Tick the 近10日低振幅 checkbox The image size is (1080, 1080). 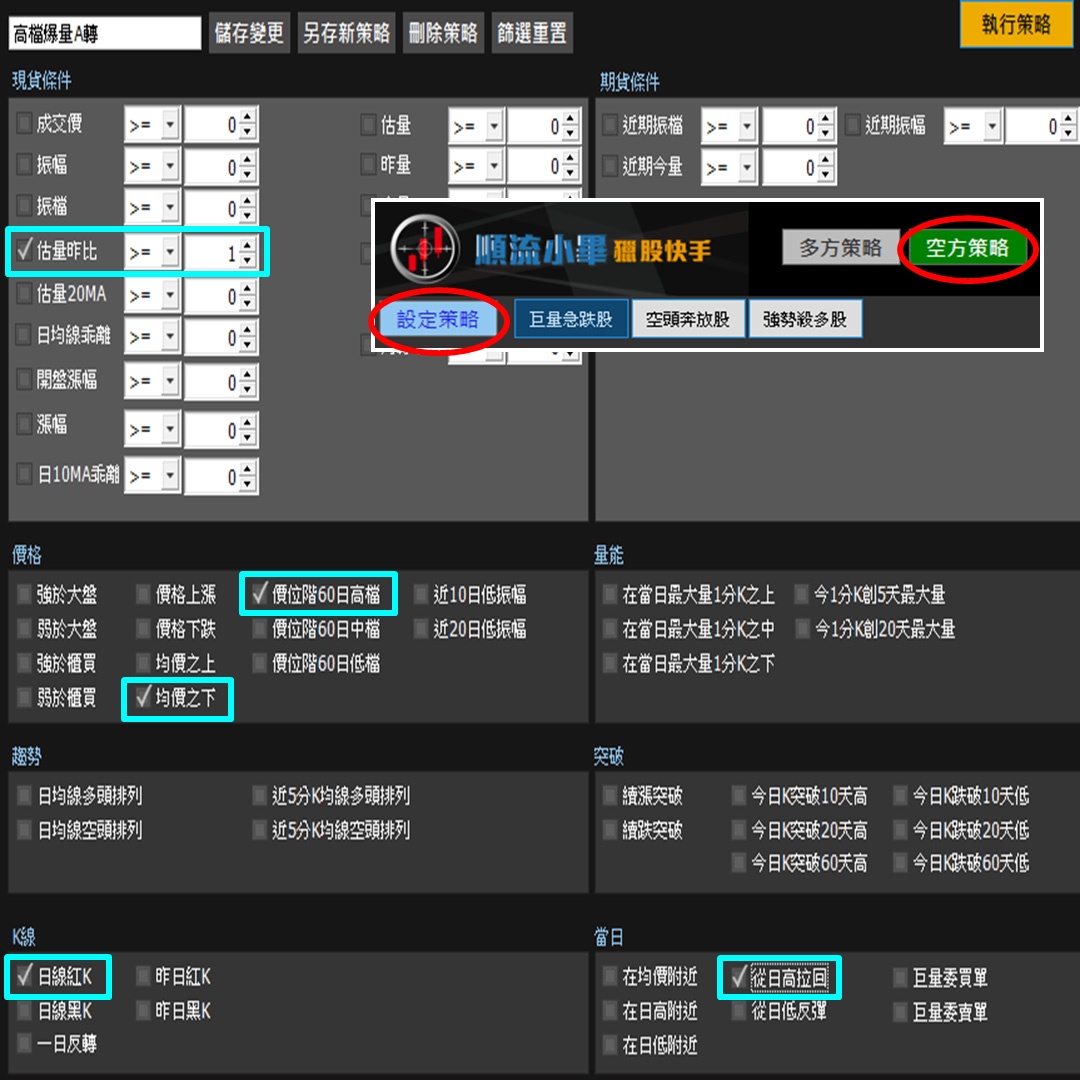[421, 594]
